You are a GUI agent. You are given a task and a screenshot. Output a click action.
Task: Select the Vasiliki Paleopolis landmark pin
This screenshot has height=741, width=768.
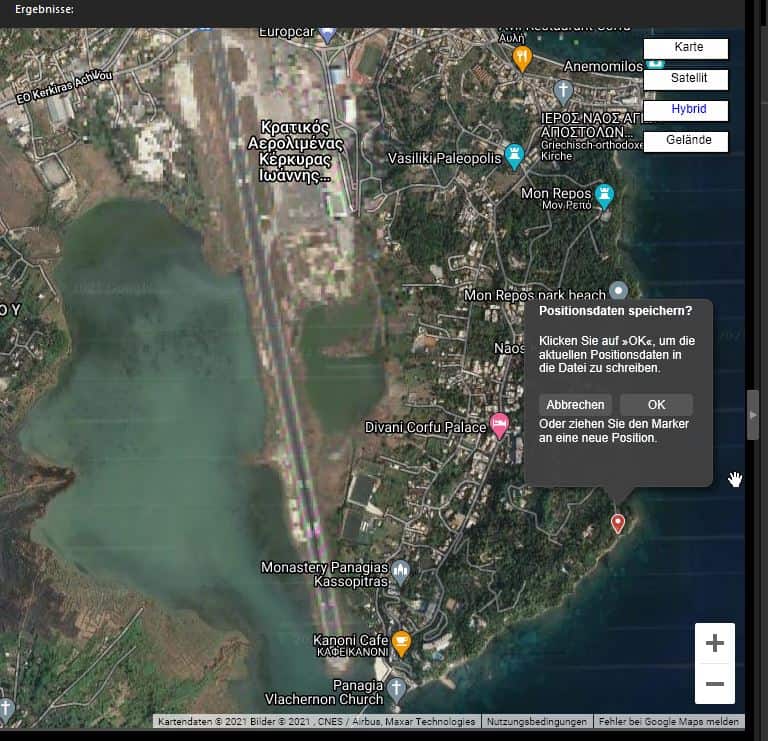pyautogui.click(x=514, y=157)
